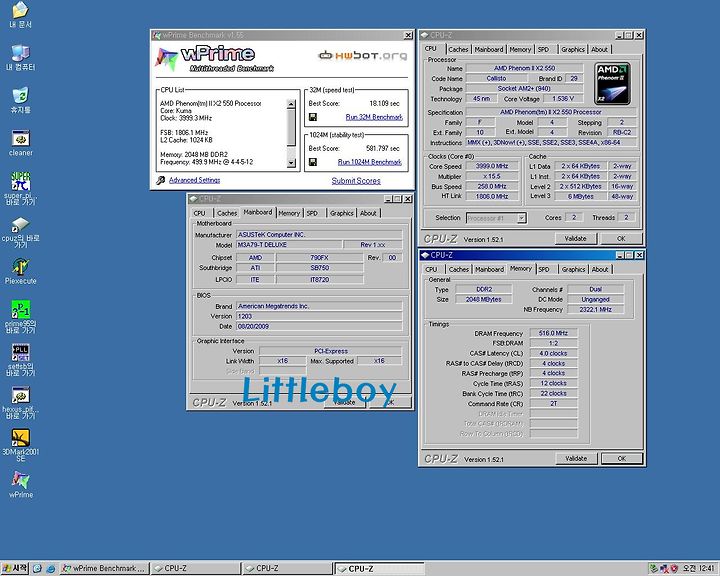Click Validate in the top-right CPU-Z window
This screenshot has width=720, height=576.
click(575, 238)
